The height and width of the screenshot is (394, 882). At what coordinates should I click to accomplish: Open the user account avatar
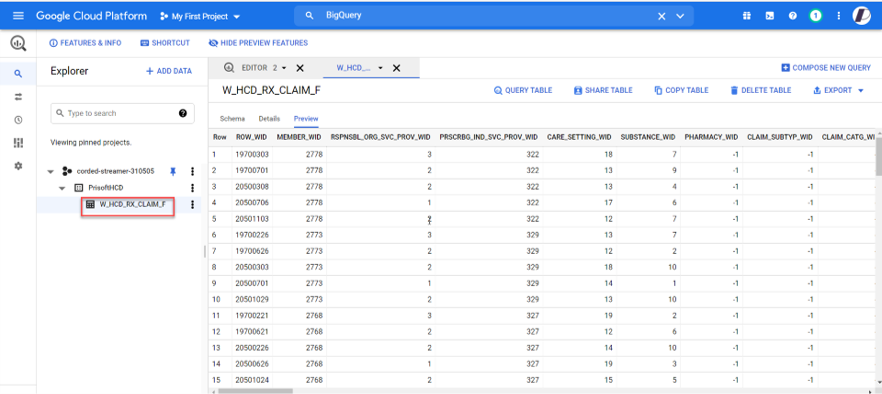click(x=861, y=16)
